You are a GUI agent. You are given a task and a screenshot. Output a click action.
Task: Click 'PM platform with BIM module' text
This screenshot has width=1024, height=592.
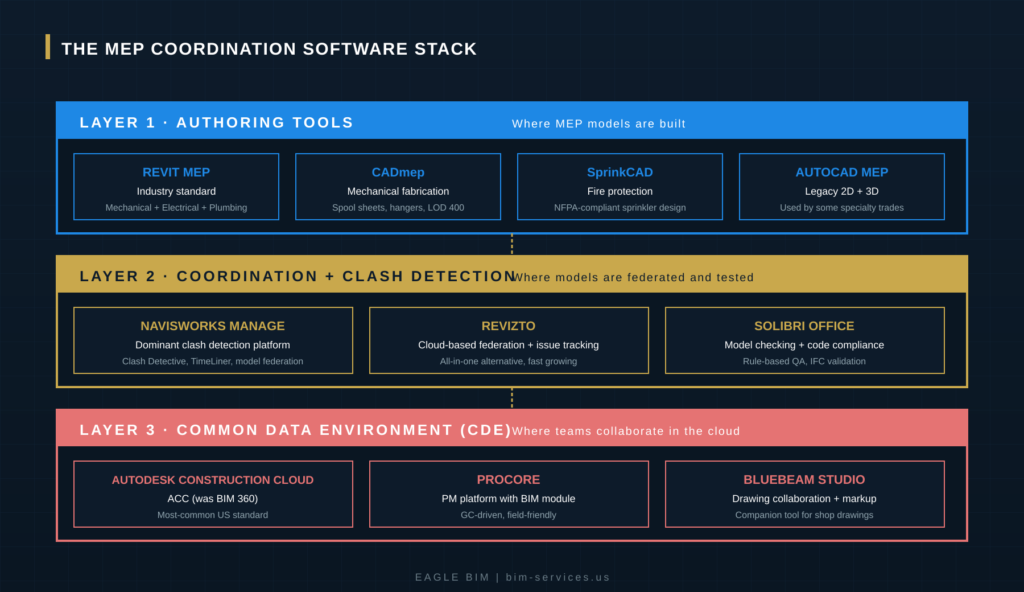[508, 499]
